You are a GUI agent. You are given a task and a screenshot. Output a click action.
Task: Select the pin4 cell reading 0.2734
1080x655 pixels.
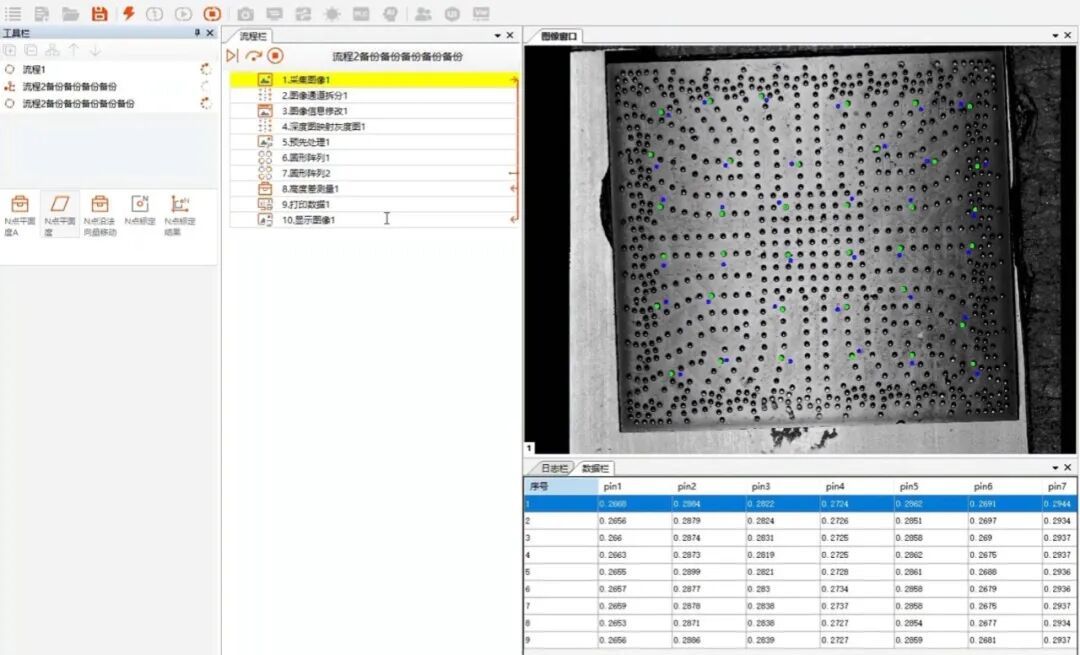[x=857, y=590]
